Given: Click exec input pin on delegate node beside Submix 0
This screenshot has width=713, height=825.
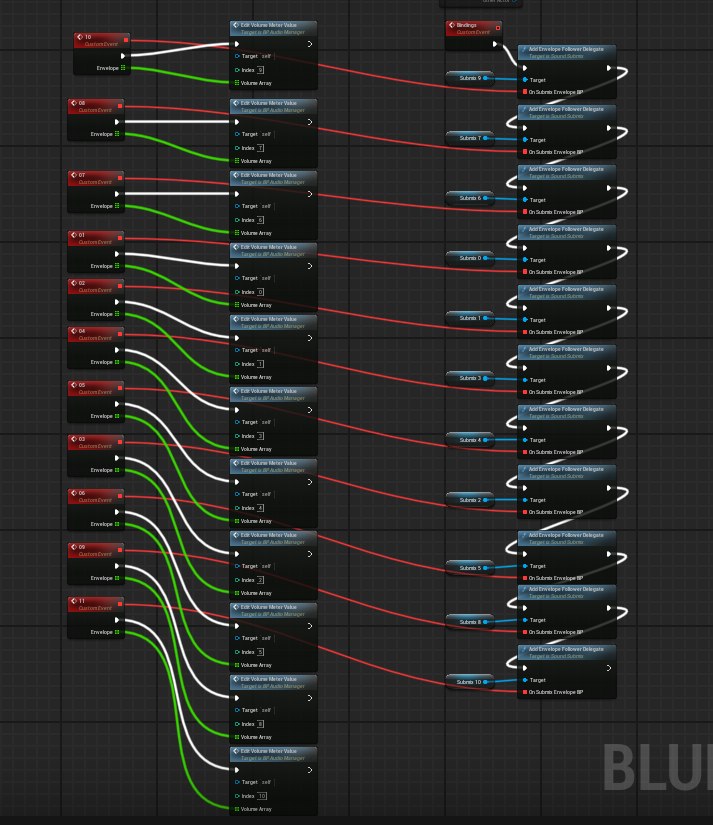Looking at the screenshot, I should (525, 248).
